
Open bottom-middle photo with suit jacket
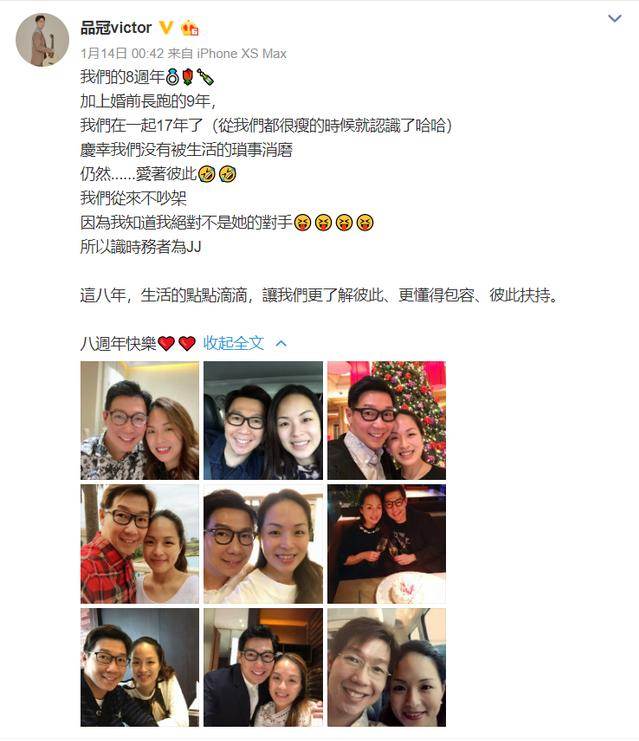(263, 667)
